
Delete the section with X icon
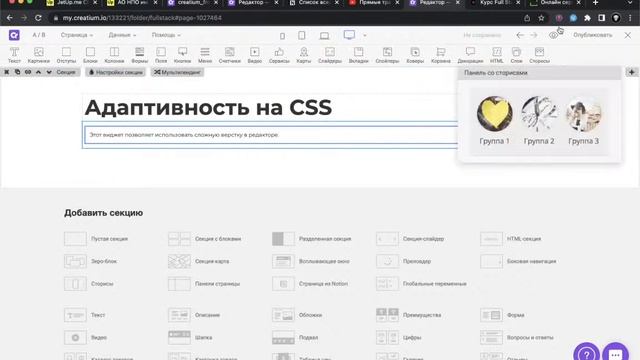7,72
